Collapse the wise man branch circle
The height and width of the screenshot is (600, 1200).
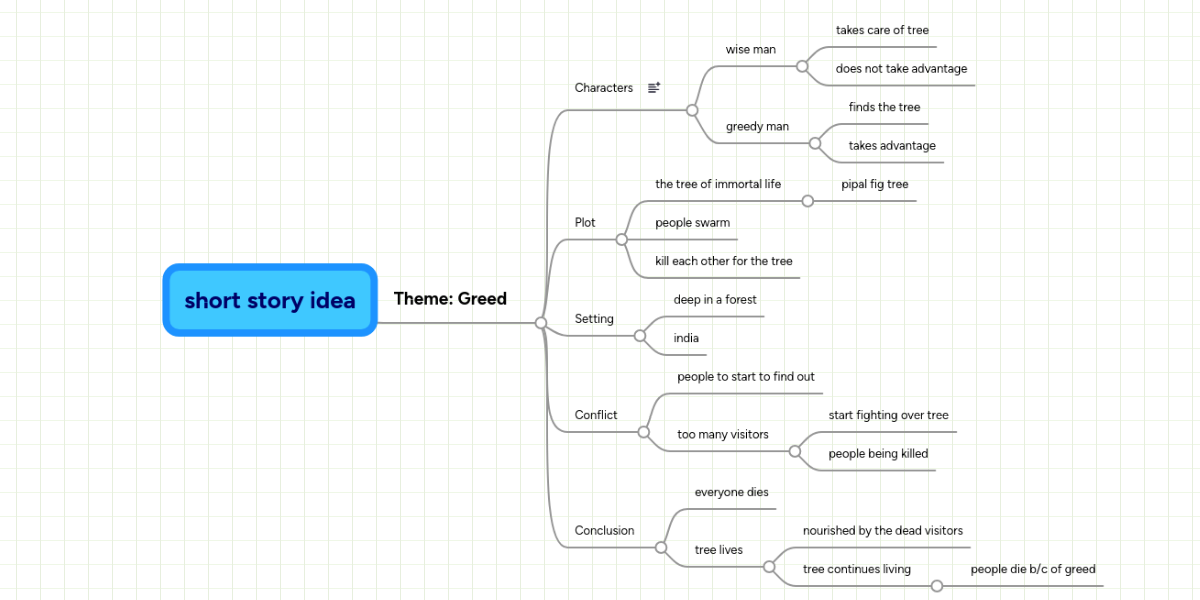click(x=801, y=67)
